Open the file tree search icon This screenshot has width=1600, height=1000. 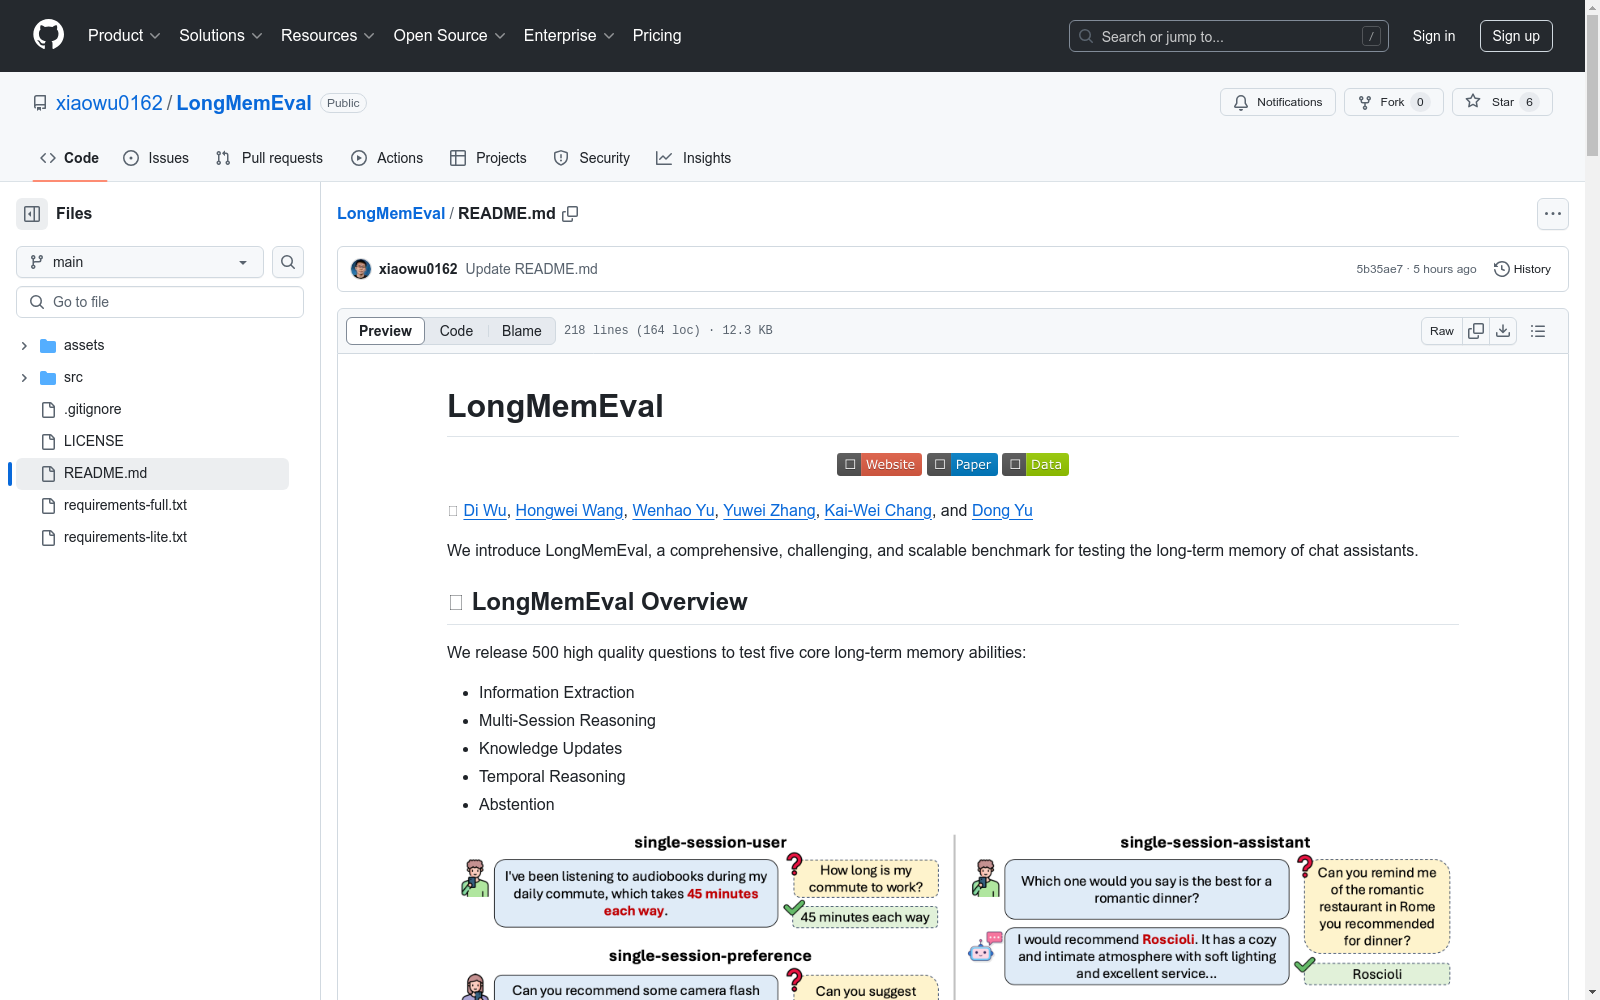click(287, 262)
